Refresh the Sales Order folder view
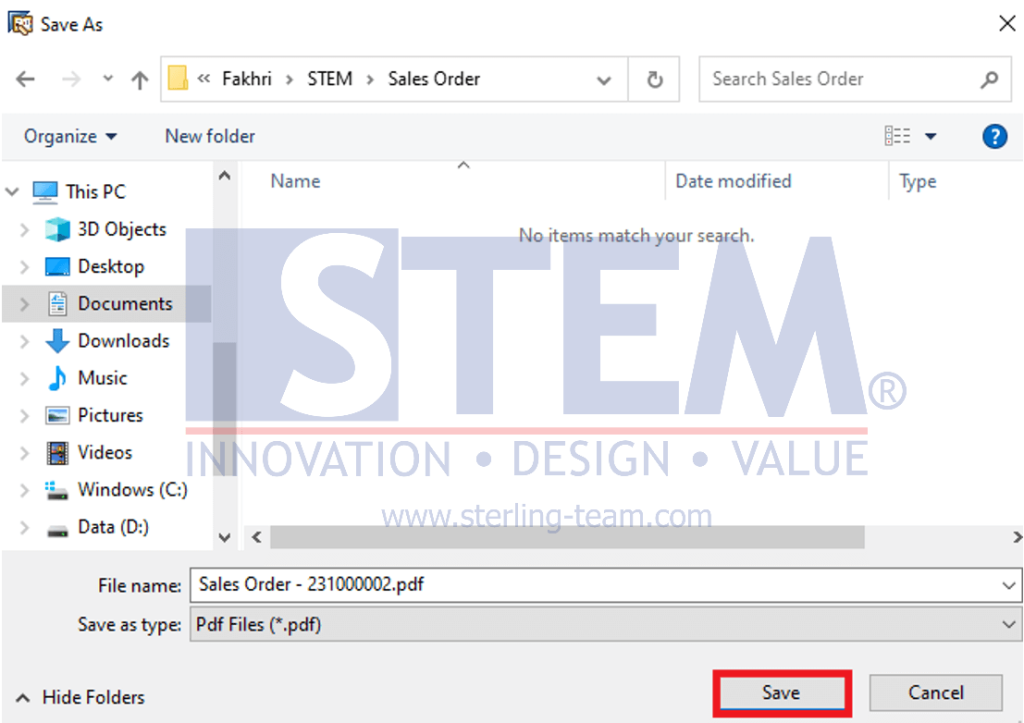 tap(654, 78)
